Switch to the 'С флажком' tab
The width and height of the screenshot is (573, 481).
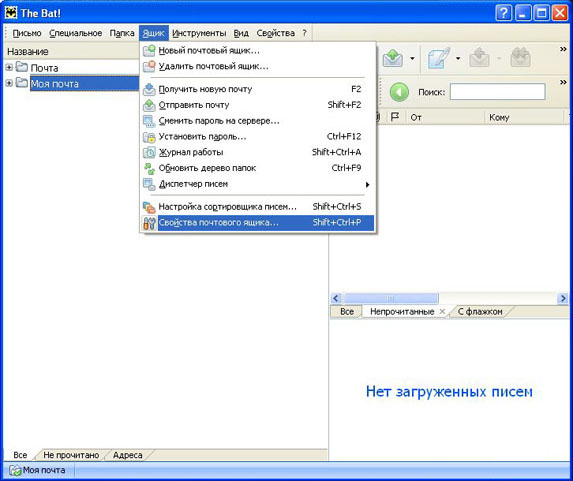pyautogui.click(x=479, y=312)
